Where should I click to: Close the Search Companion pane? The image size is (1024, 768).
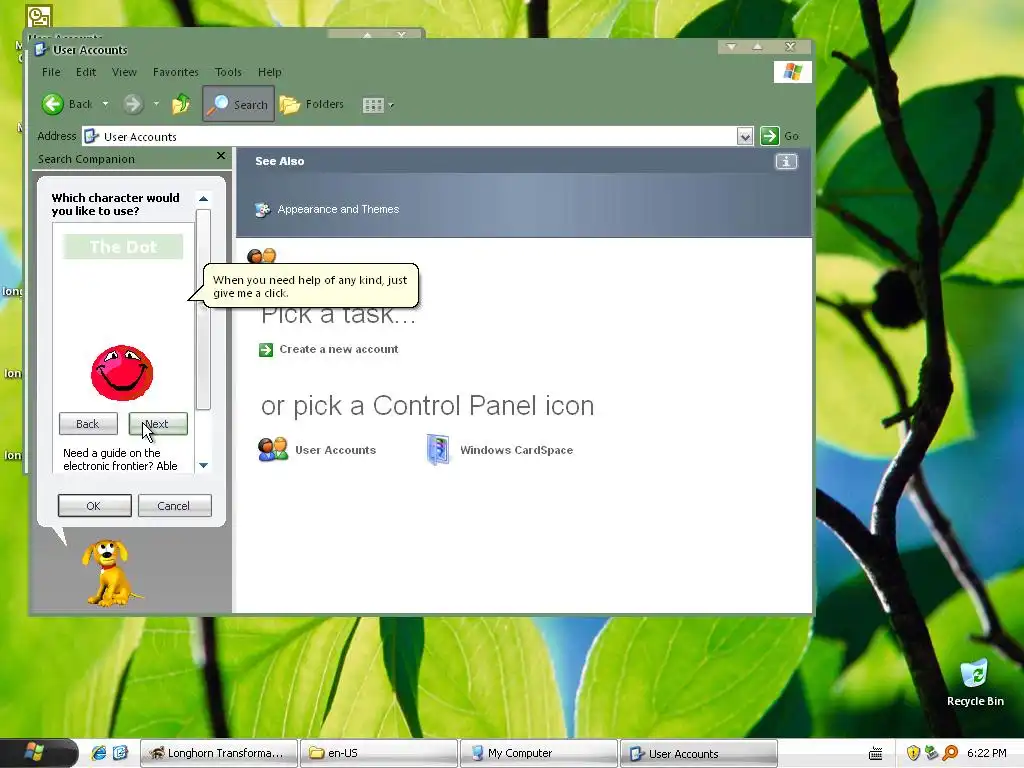coord(221,155)
